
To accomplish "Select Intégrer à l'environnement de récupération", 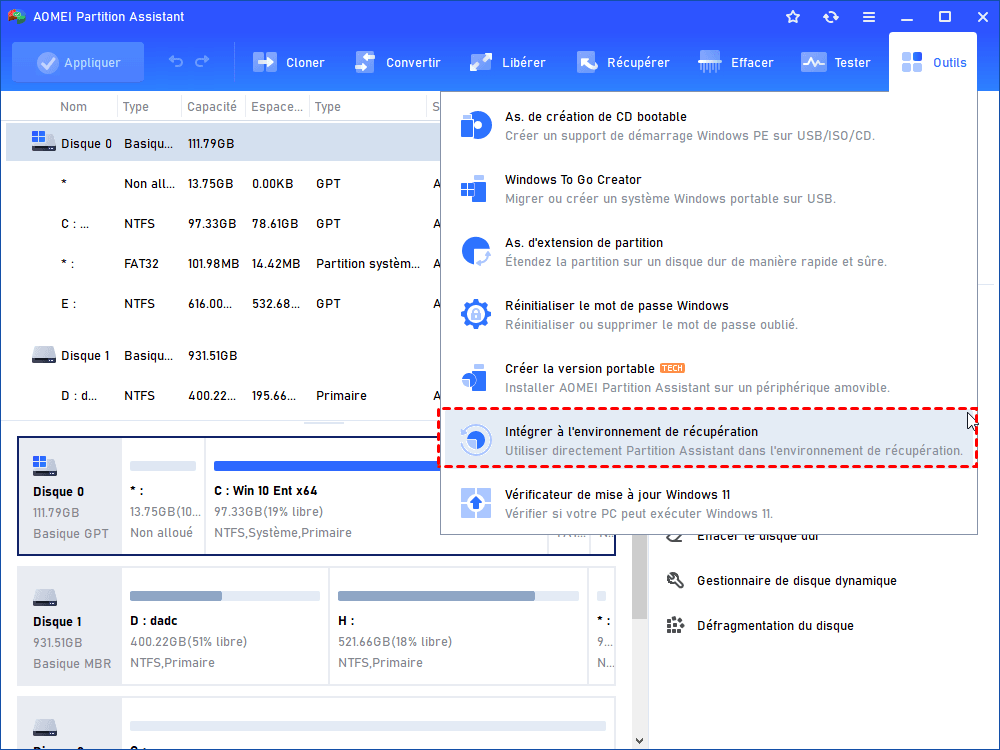I will [709, 440].
